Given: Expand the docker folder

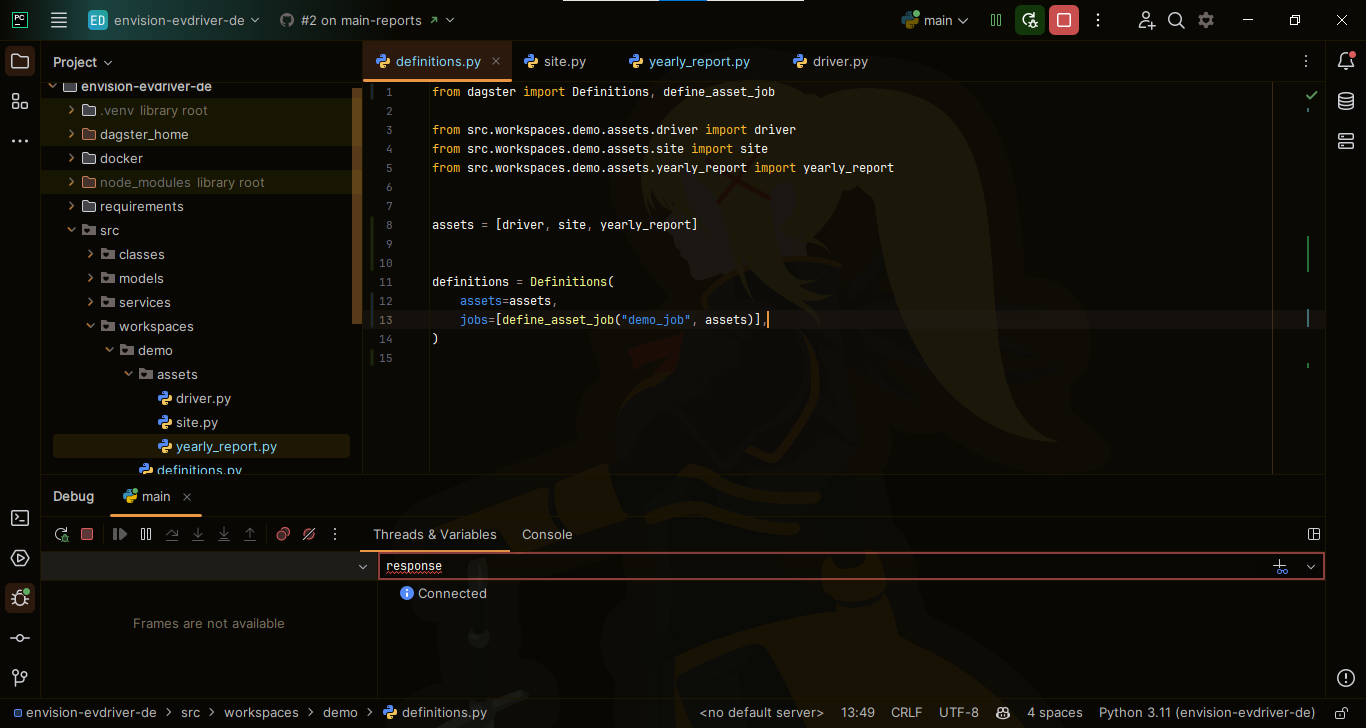Looking at the screenshot, I should [x=71, y=158].
